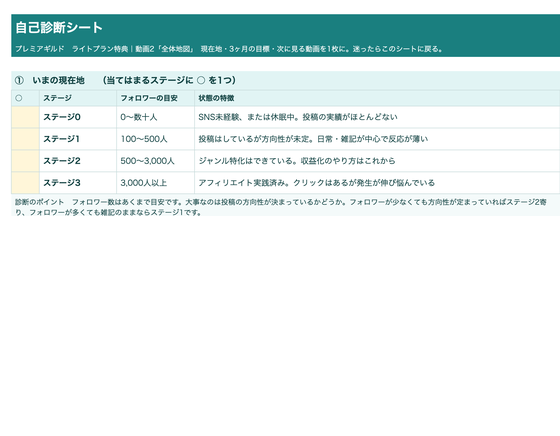Mark the yellow selection cell for ステージ1
The width and height of the screenshot is (560, 436).
click(x=25, y=139)
